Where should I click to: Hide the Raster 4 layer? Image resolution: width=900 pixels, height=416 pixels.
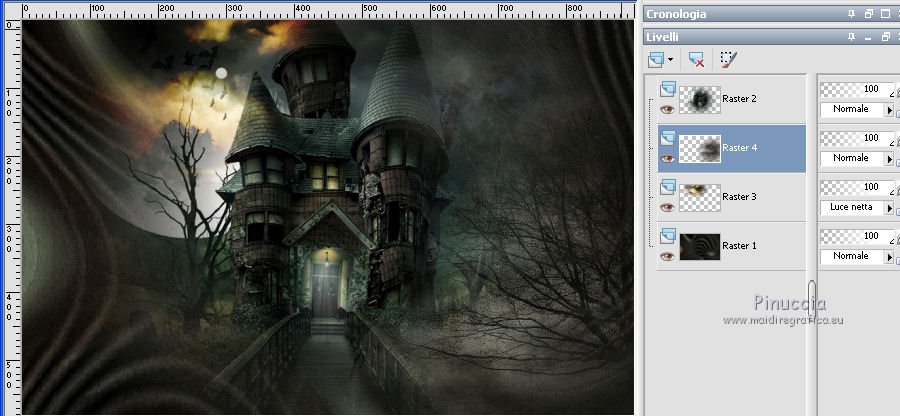pos(667,158)
